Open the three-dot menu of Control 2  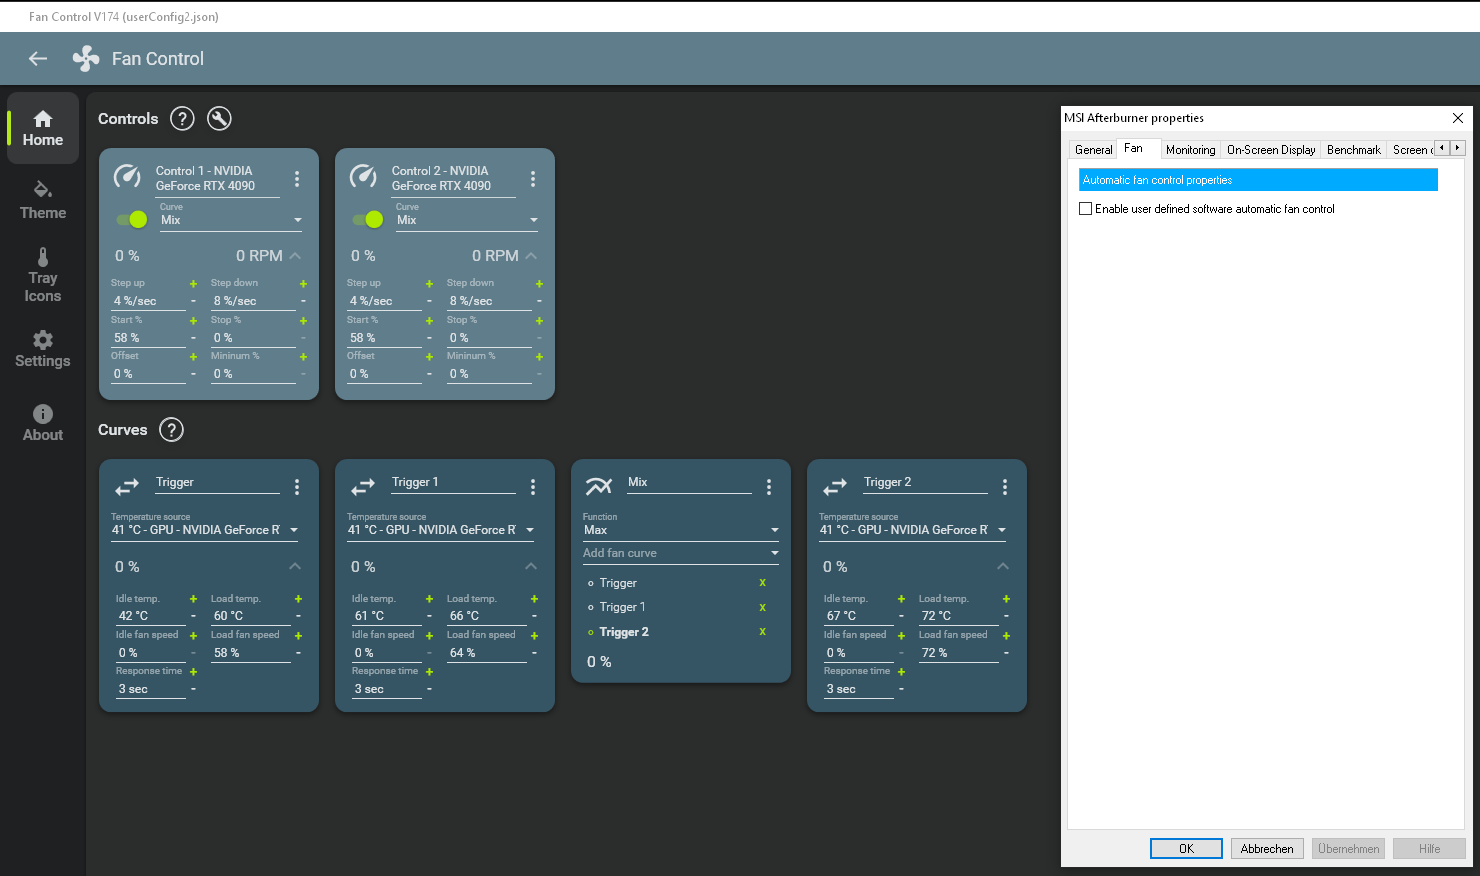[533, 178]
